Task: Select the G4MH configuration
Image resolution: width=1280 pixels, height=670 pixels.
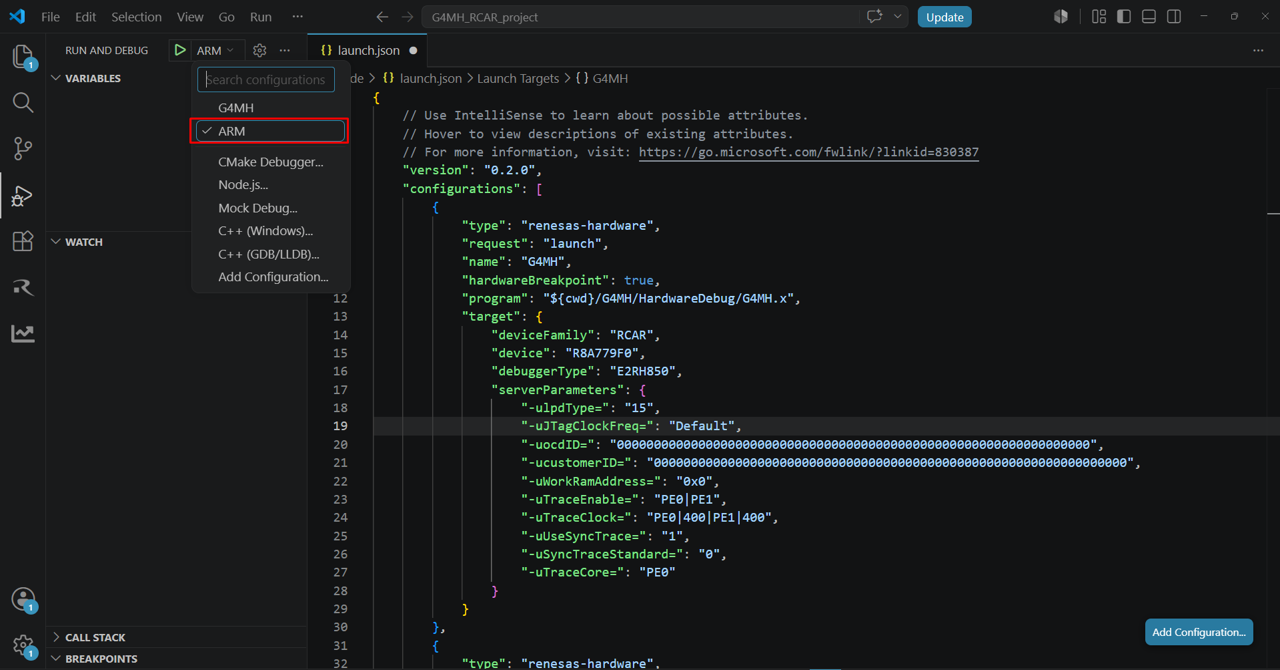Action: [x=270, y=107]
